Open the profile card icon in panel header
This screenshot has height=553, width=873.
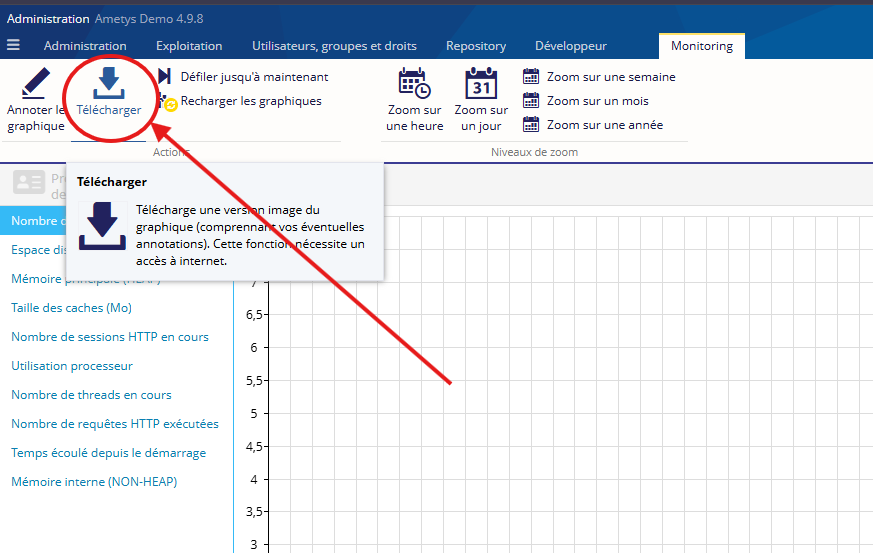click(29, 182)
